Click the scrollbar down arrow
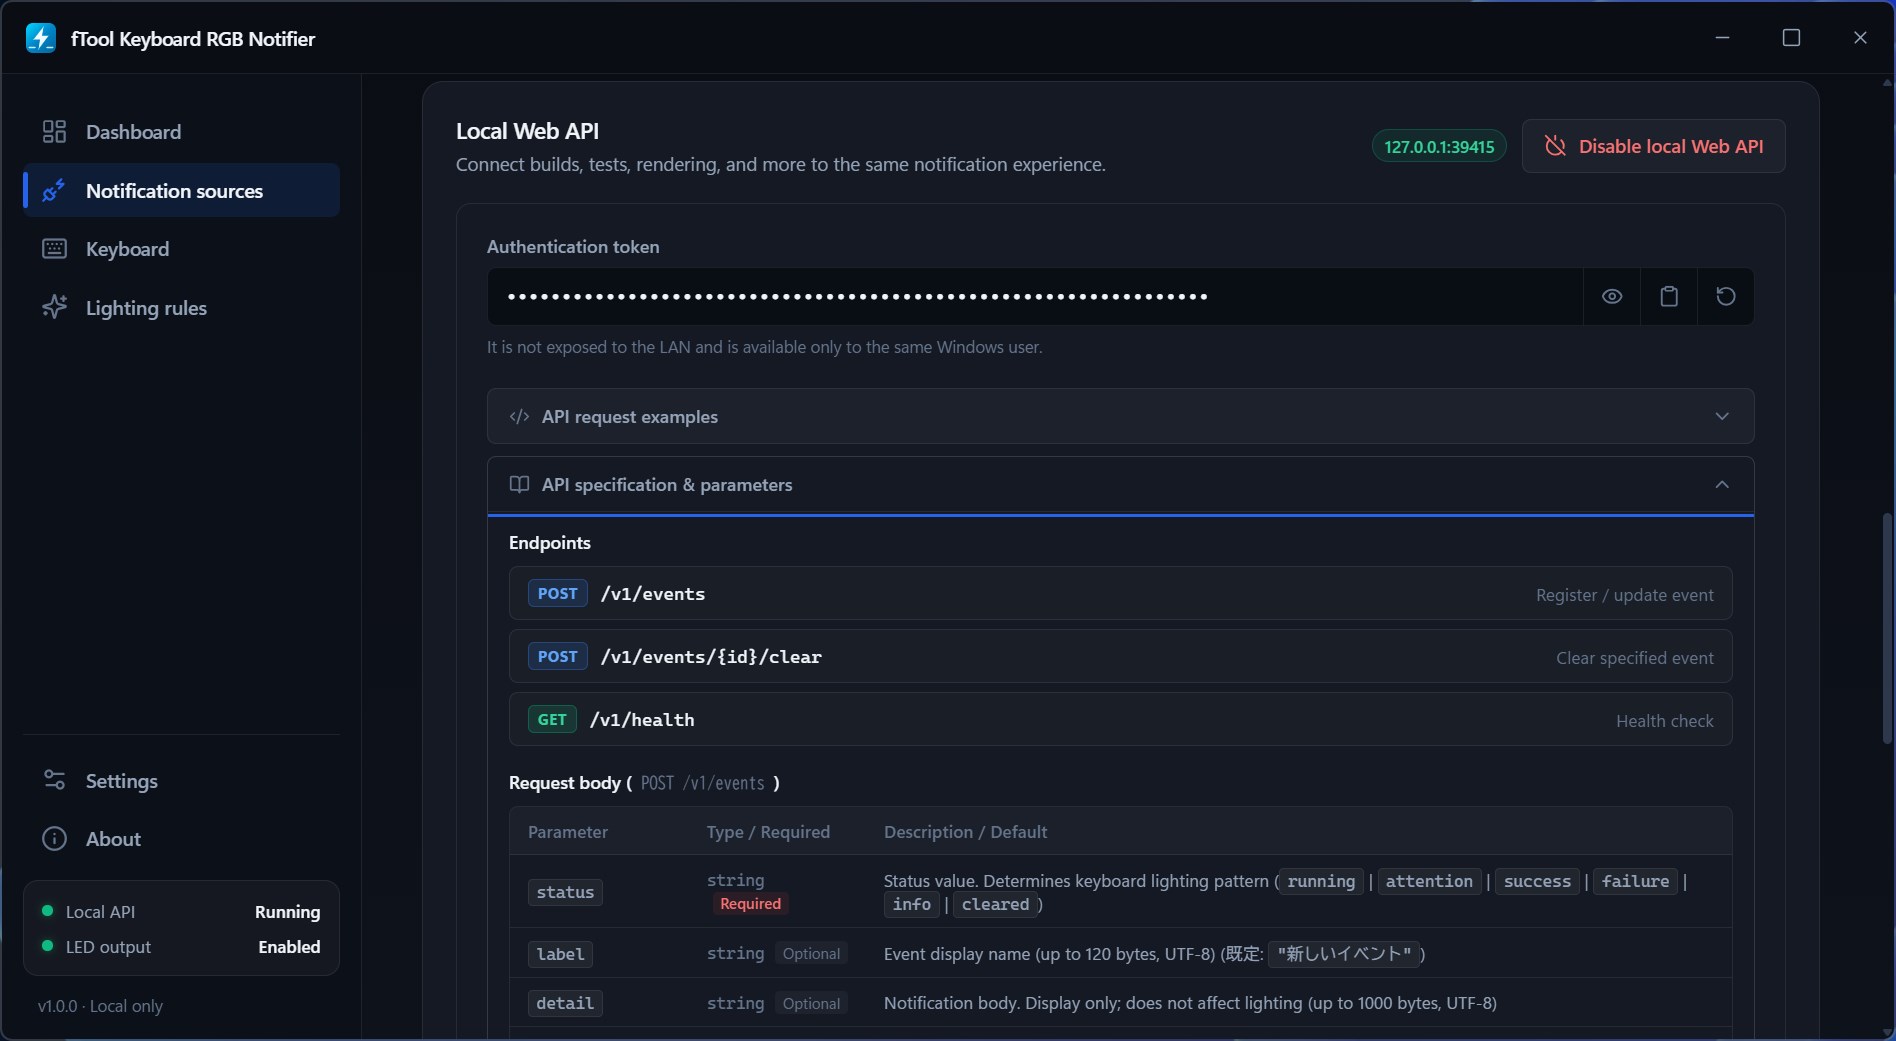This screenshot has width=1896, height=1041. (x=1887, y=1032)
